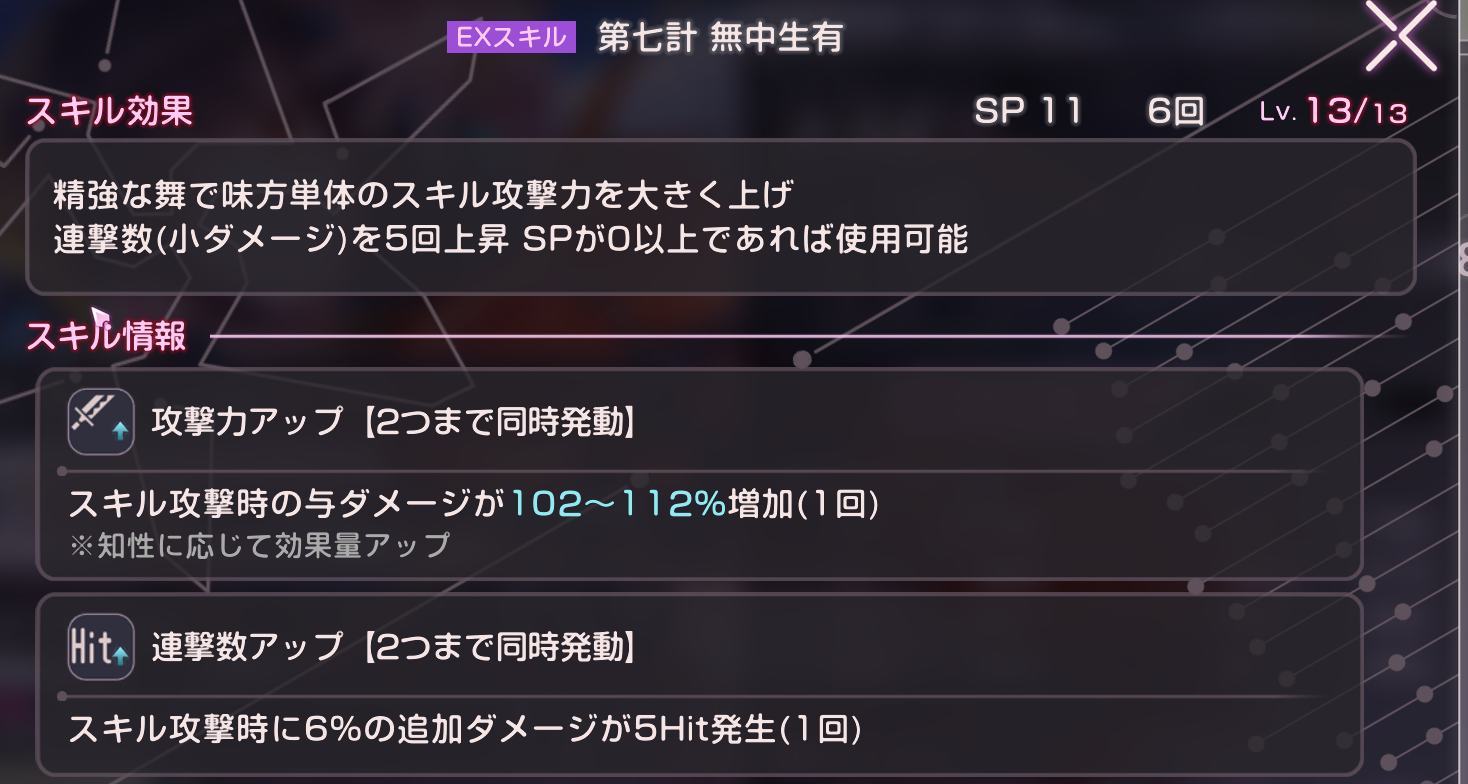
Task: Click the 6回 usage count
Action: [x=1175, y=111]
